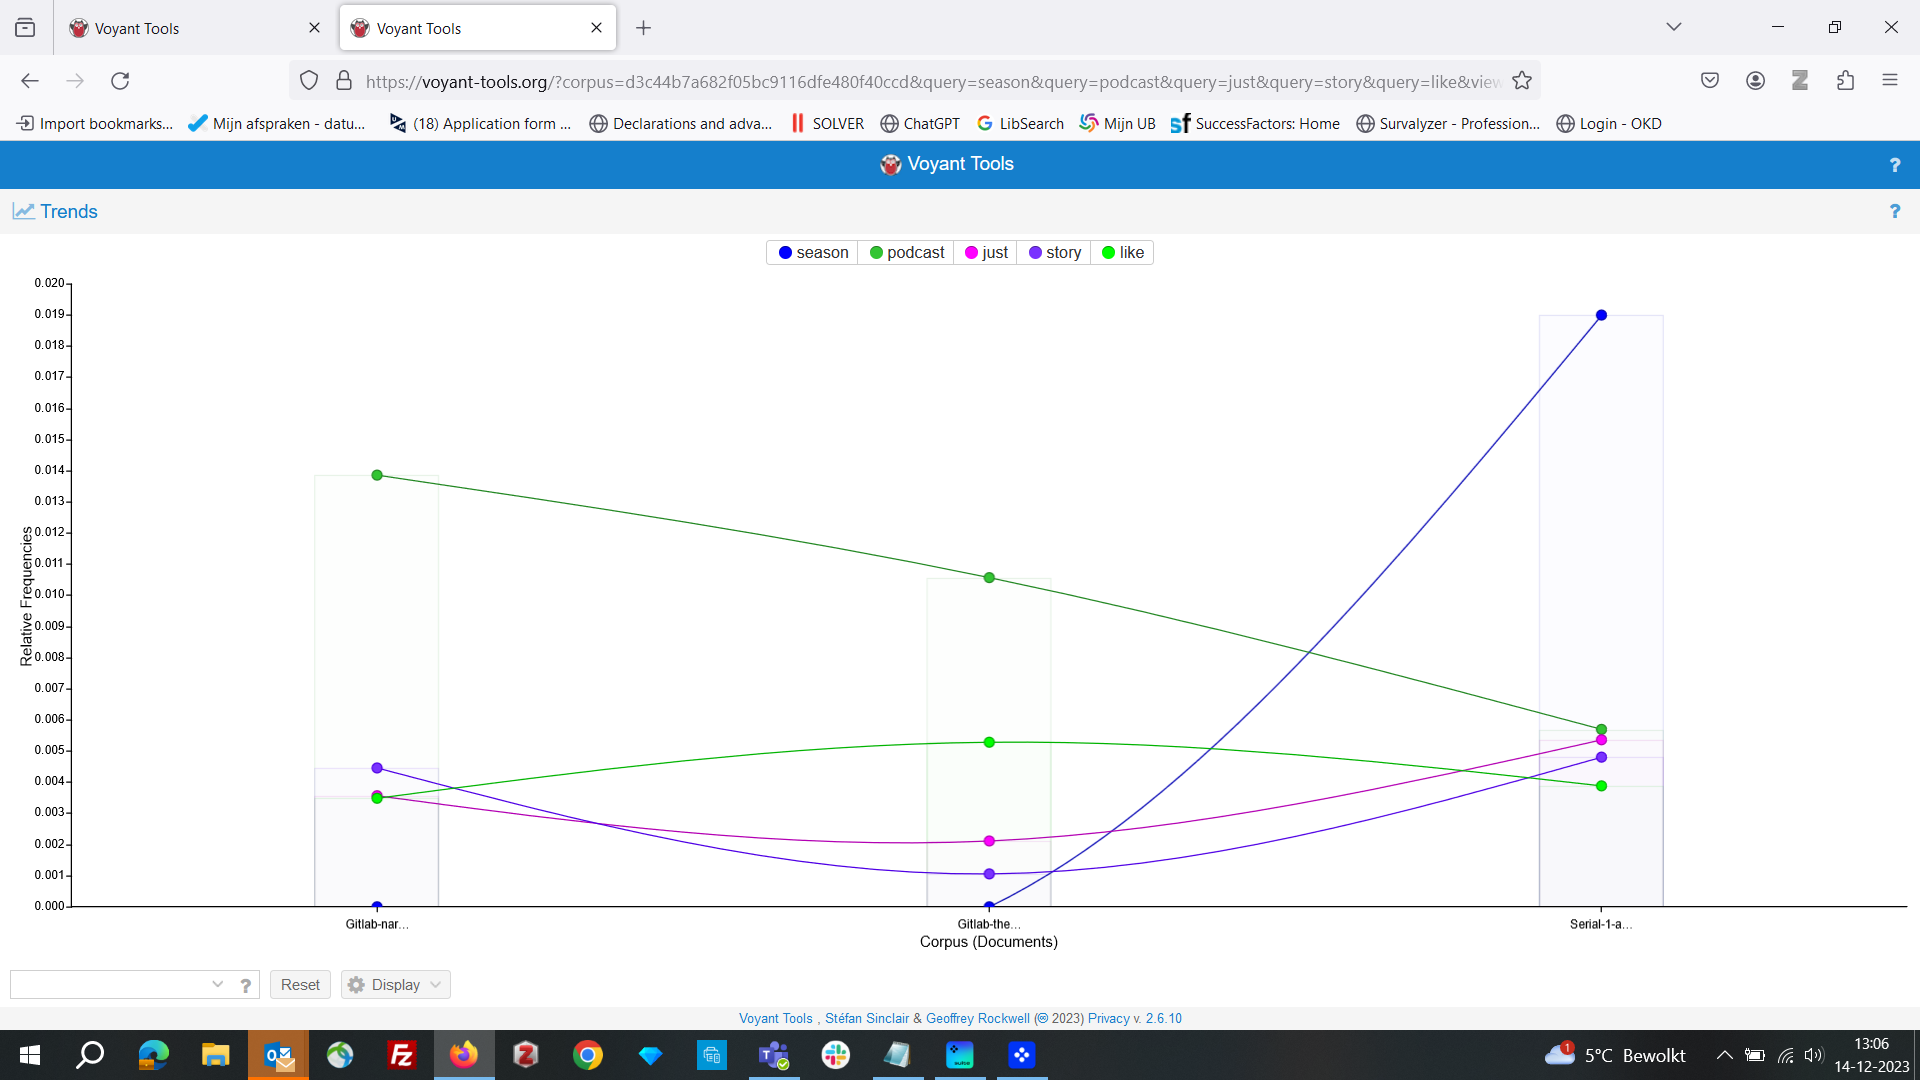Click the term search help icon
This screenshot has width=1920, height=1080.
click(x=246, y=985)
